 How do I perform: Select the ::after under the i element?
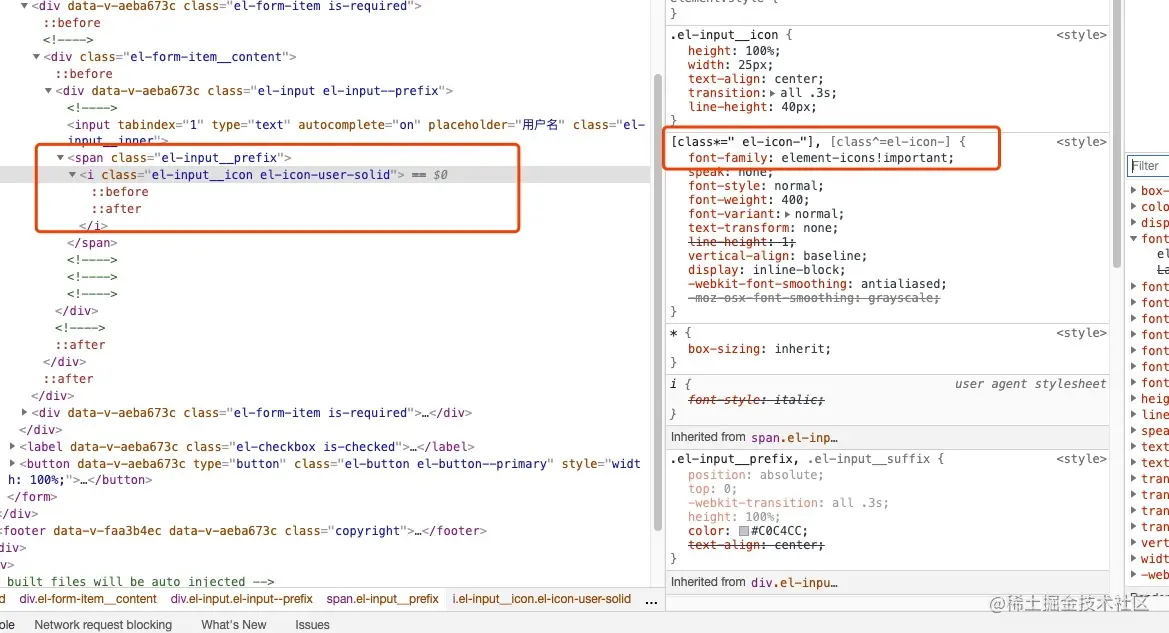coord(116,209)
